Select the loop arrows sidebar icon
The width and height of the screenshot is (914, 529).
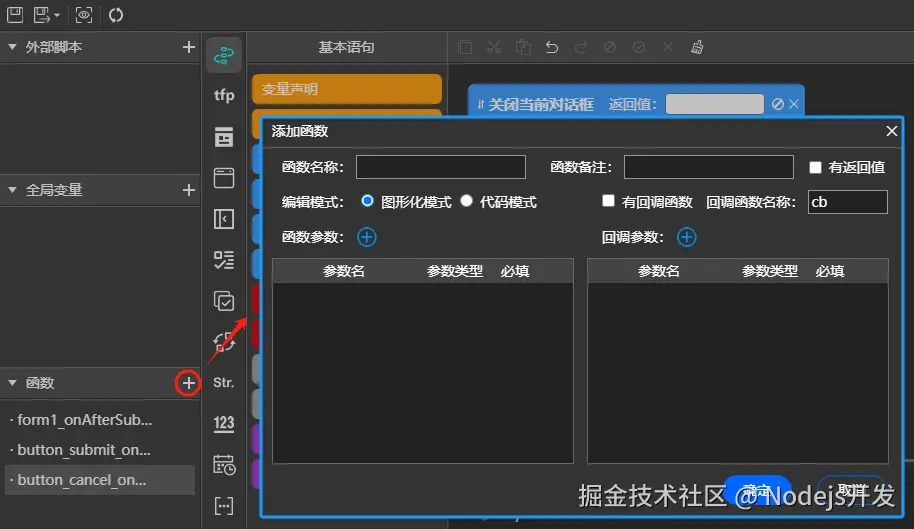(224, 342)
